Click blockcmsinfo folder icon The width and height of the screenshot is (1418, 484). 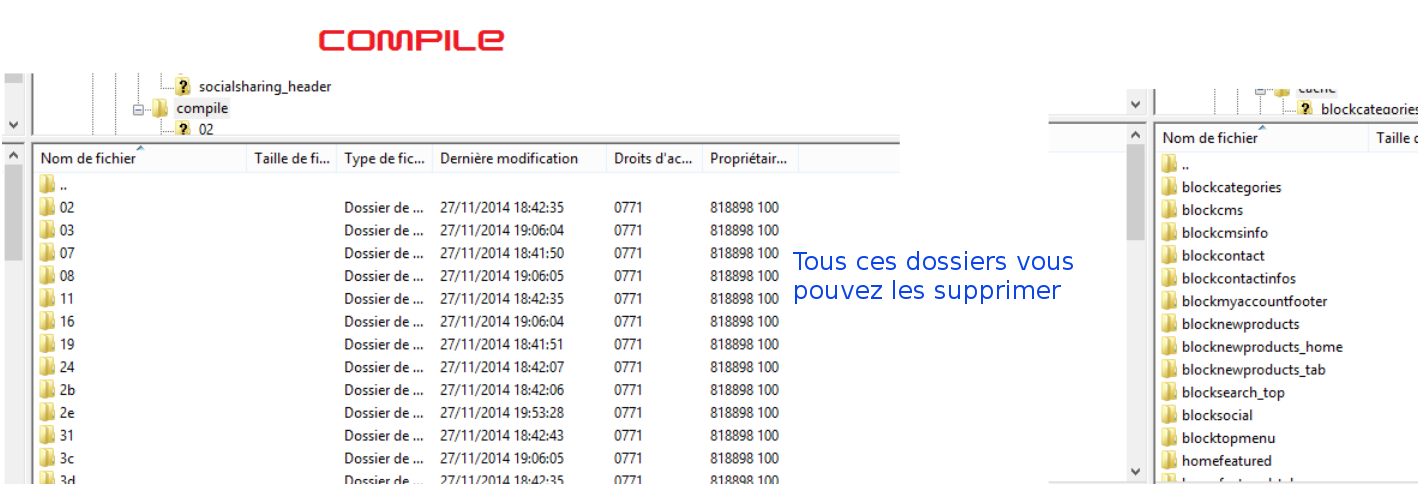coord(1169,233)
